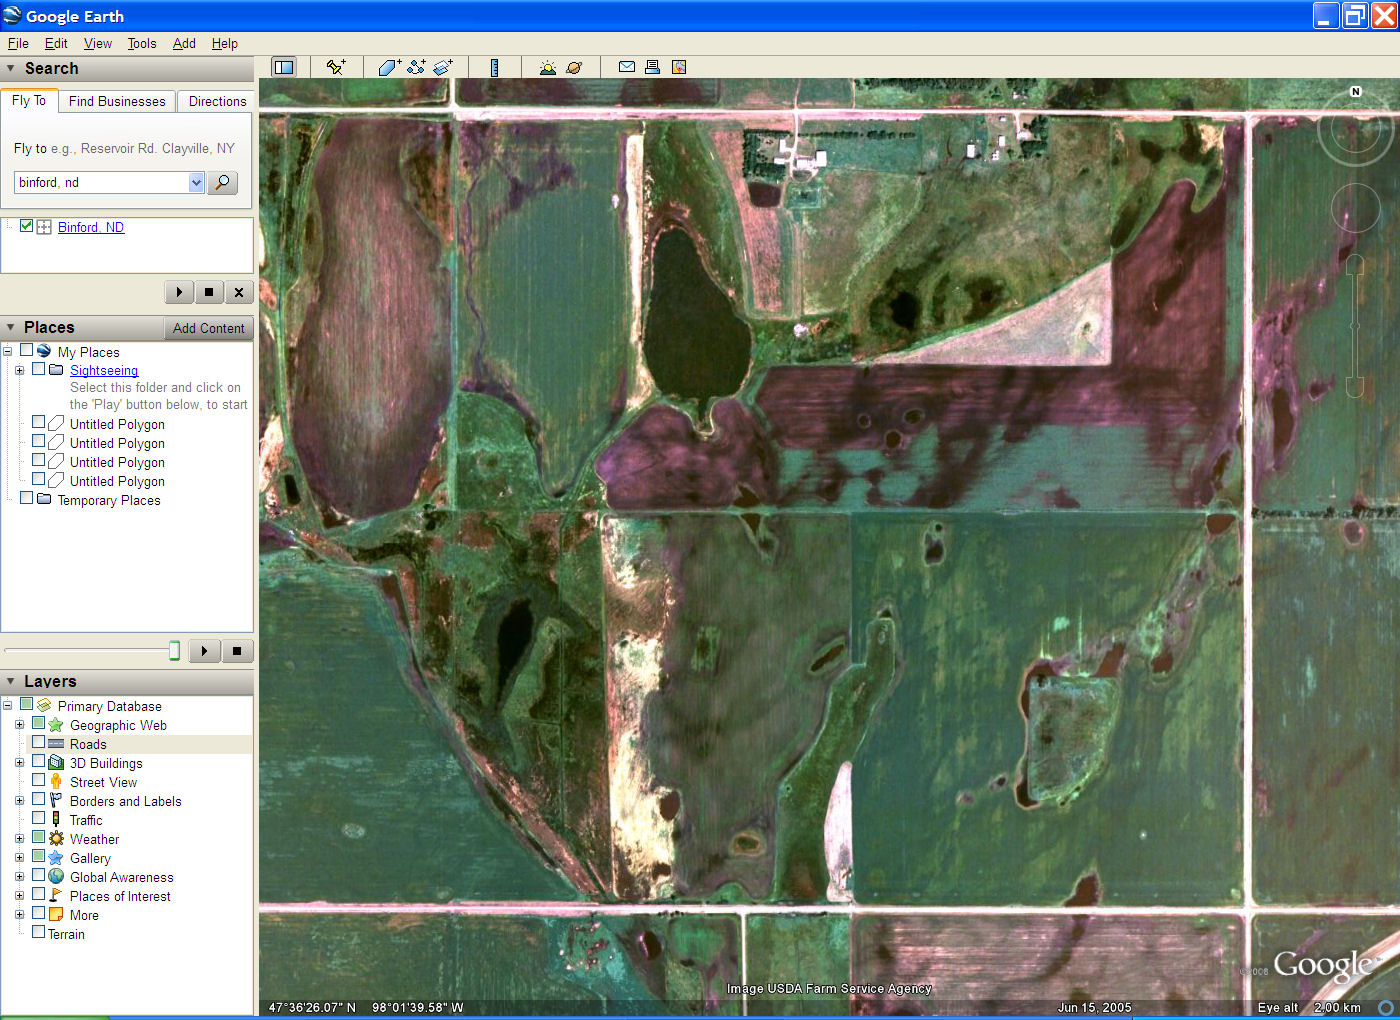1400x1020 pixels.
Task: Toggle the Traffic layer checkbox
Action: (x=38, y=818)
